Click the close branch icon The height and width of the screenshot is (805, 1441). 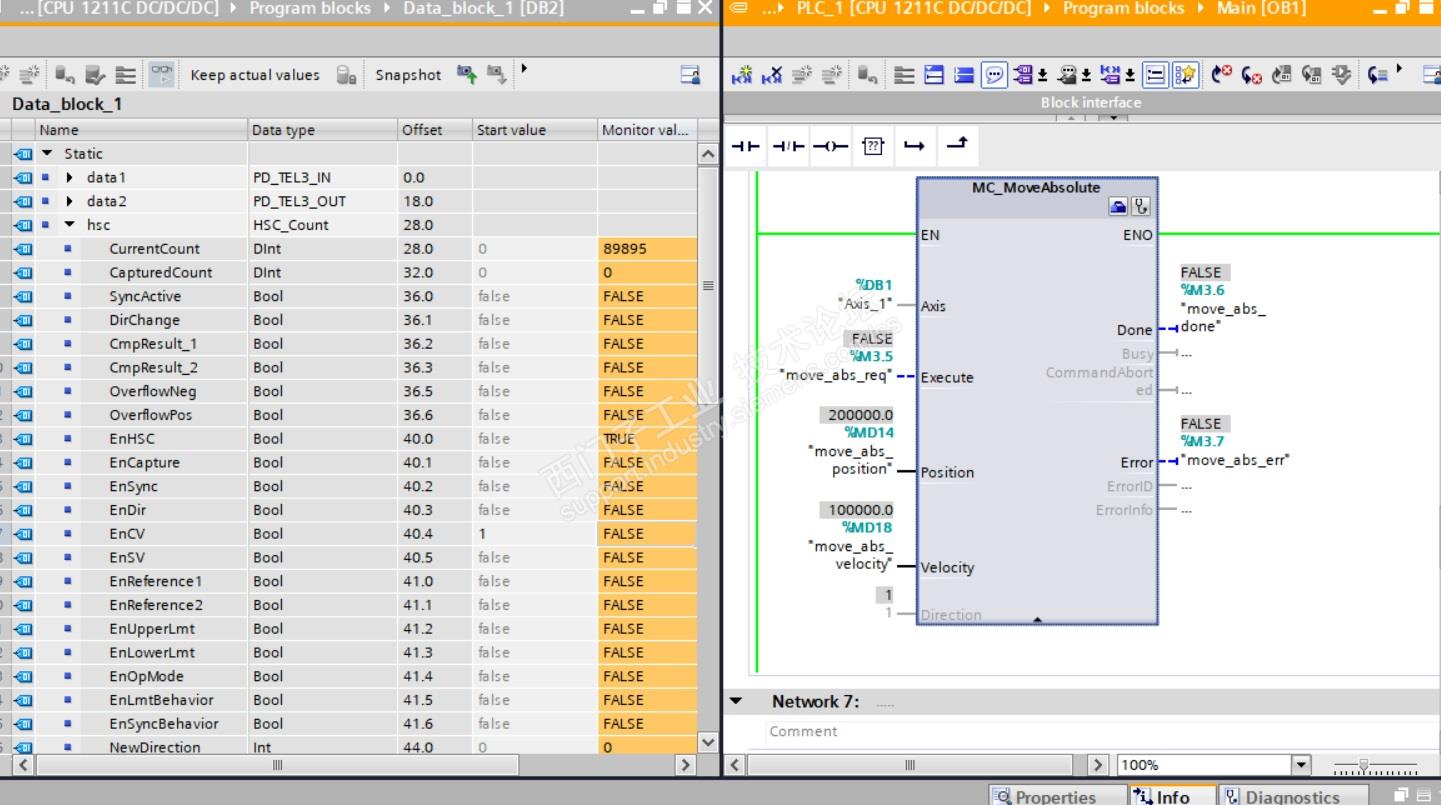[x=957, y=145]
